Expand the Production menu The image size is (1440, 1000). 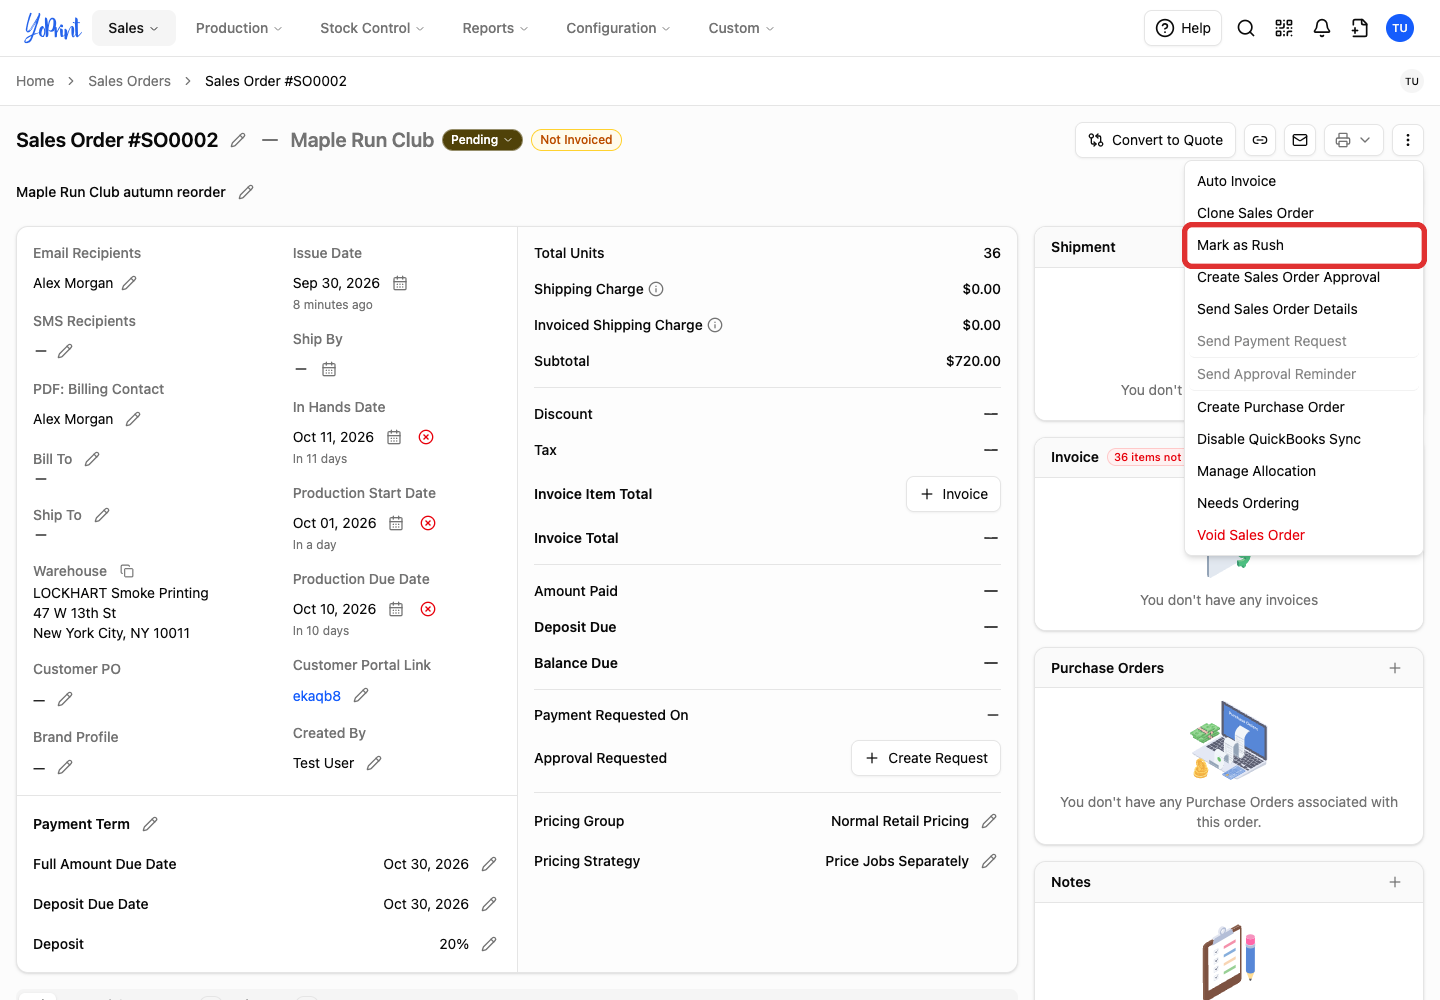(x=239, y=28)
